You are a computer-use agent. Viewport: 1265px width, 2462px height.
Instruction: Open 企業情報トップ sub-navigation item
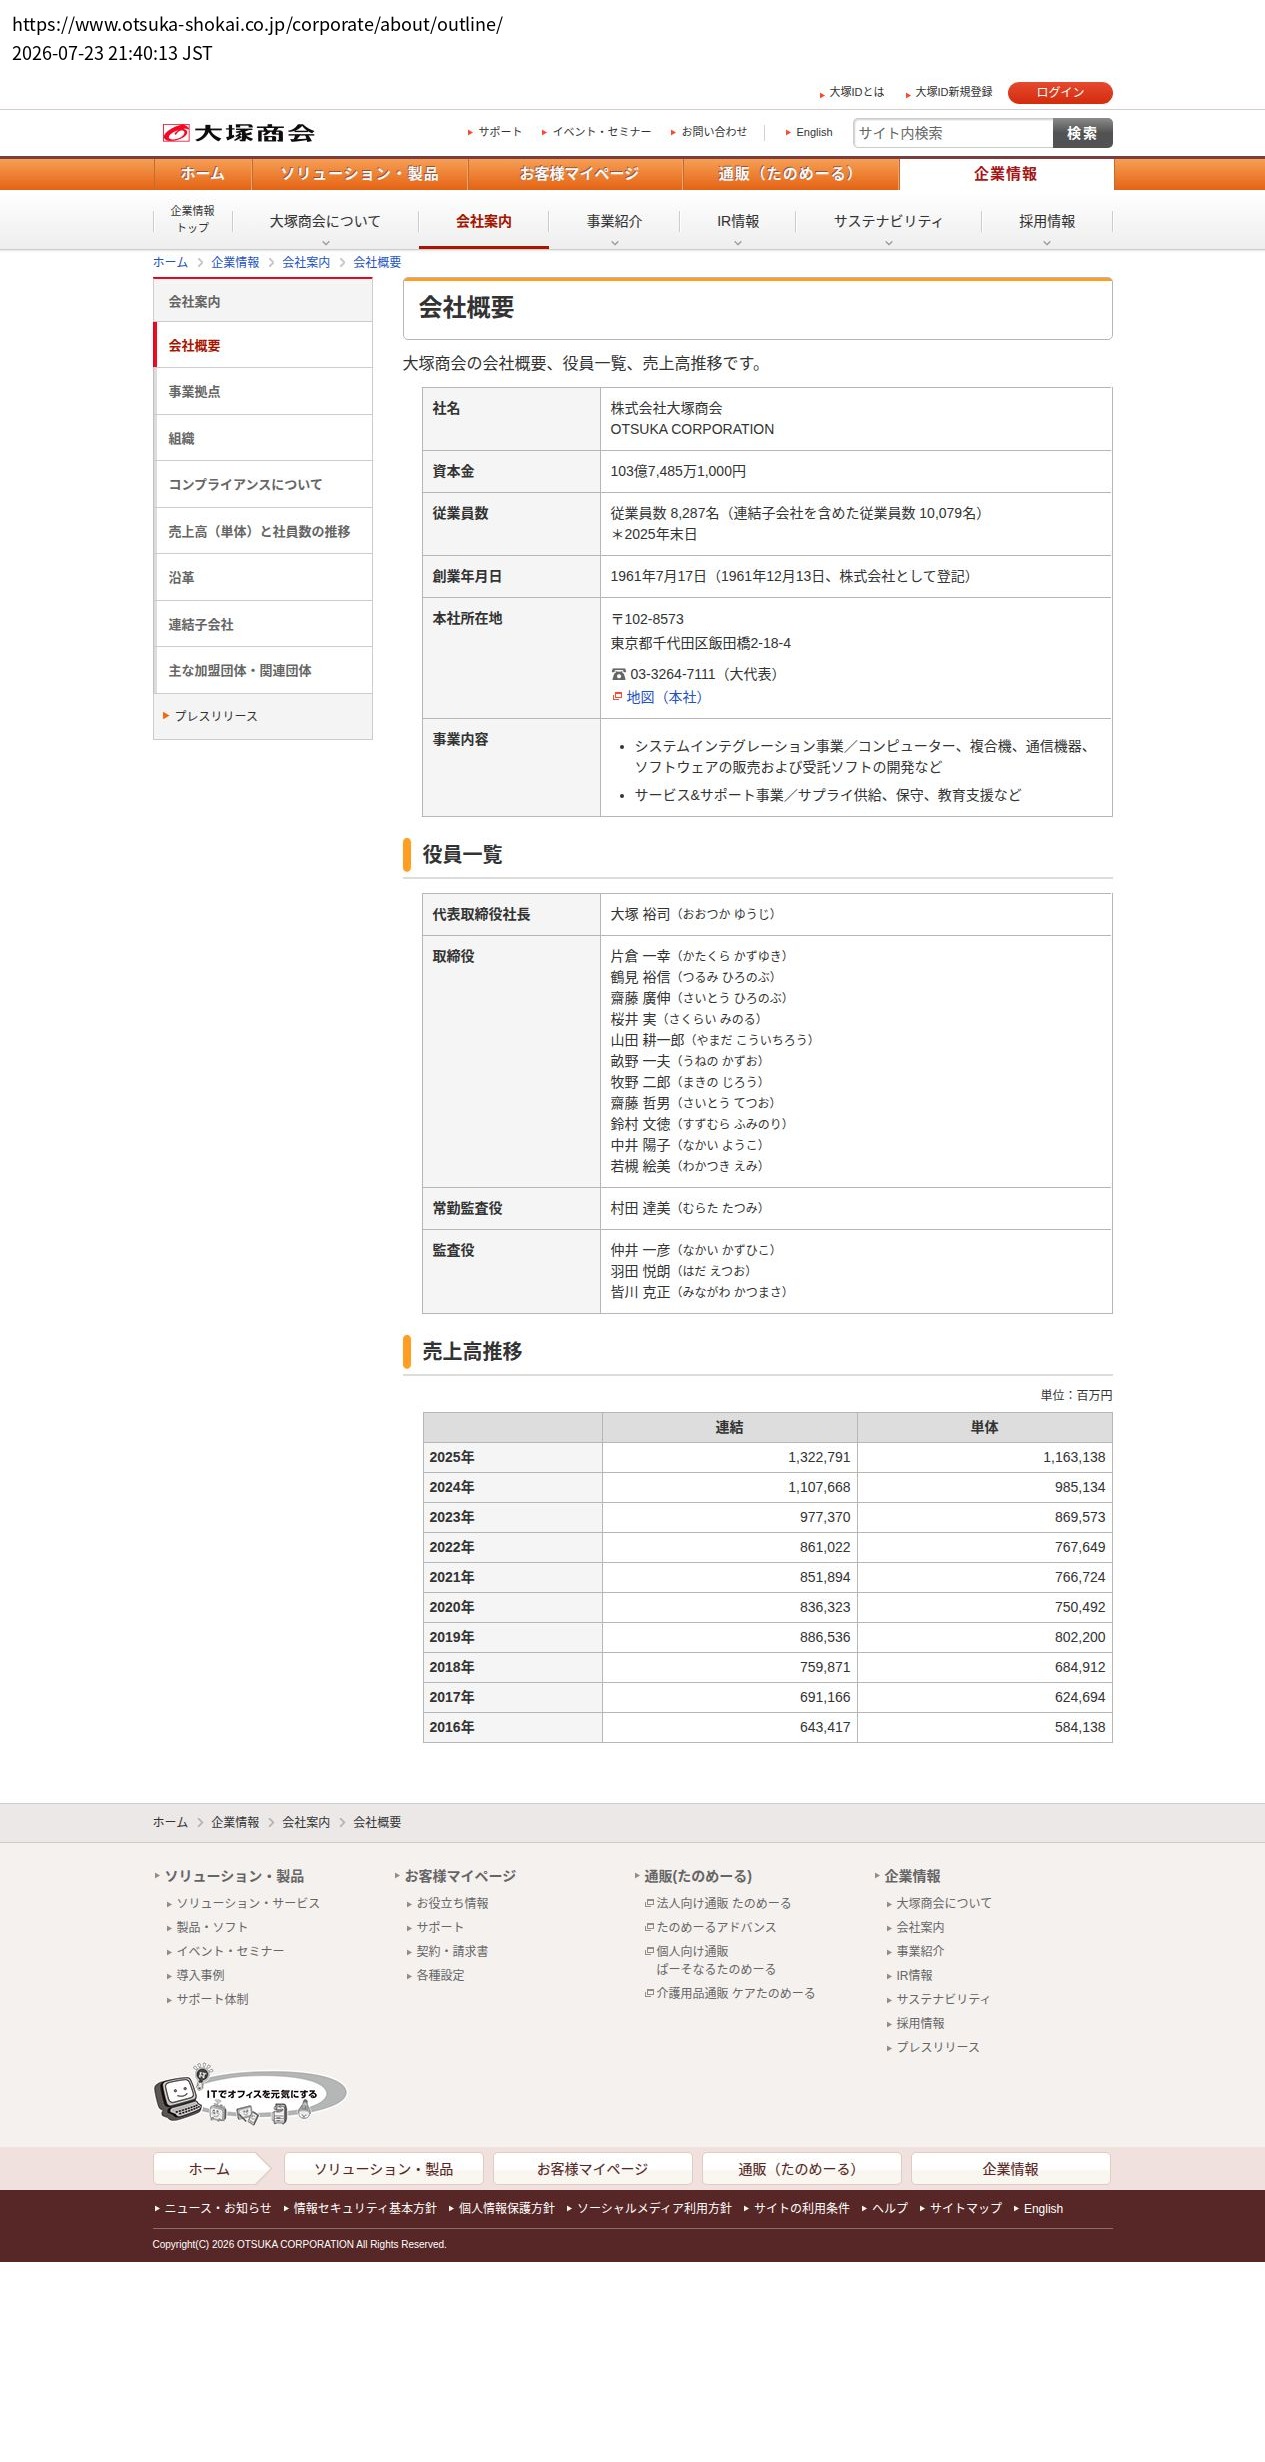(x=193, y=219)
